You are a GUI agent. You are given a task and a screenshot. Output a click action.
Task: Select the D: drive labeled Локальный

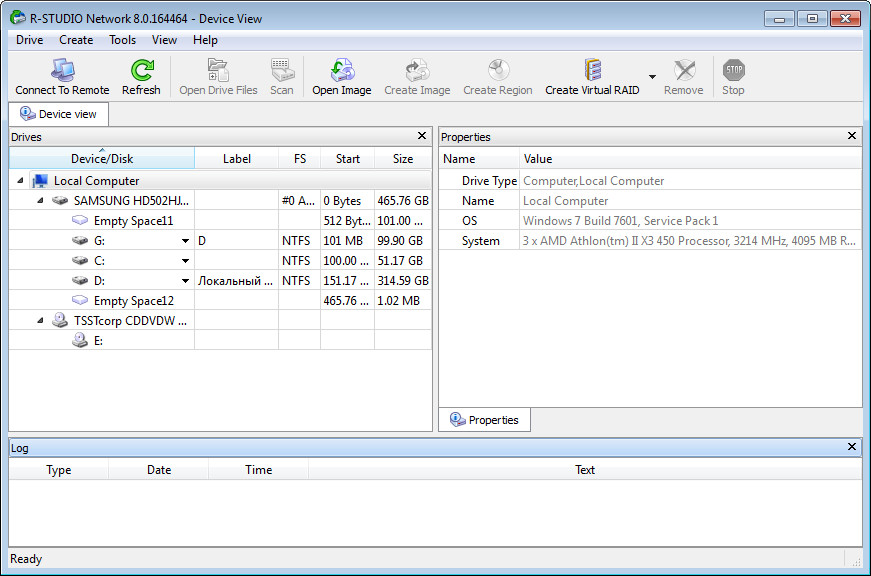[x=100, y=280]
